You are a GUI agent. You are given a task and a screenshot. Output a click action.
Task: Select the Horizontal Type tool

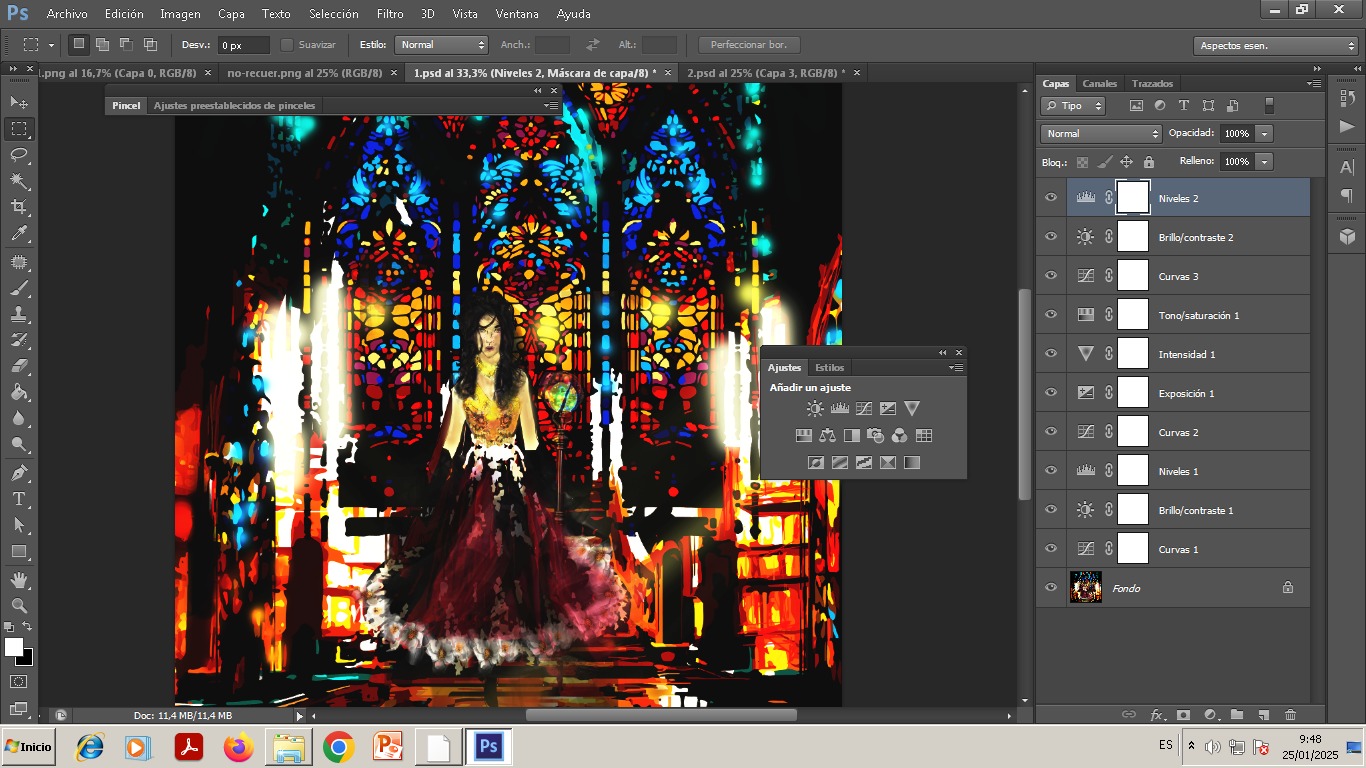point(19,498)
